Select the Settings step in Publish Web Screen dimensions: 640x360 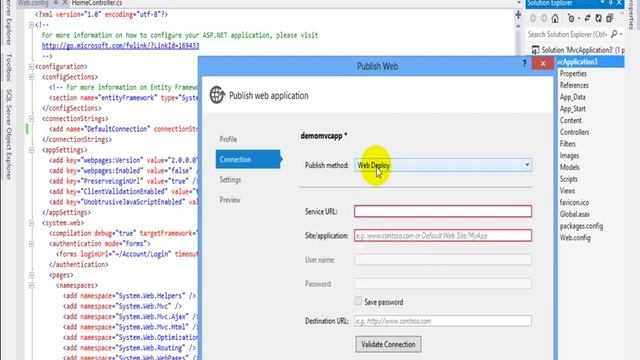point(230,180)
